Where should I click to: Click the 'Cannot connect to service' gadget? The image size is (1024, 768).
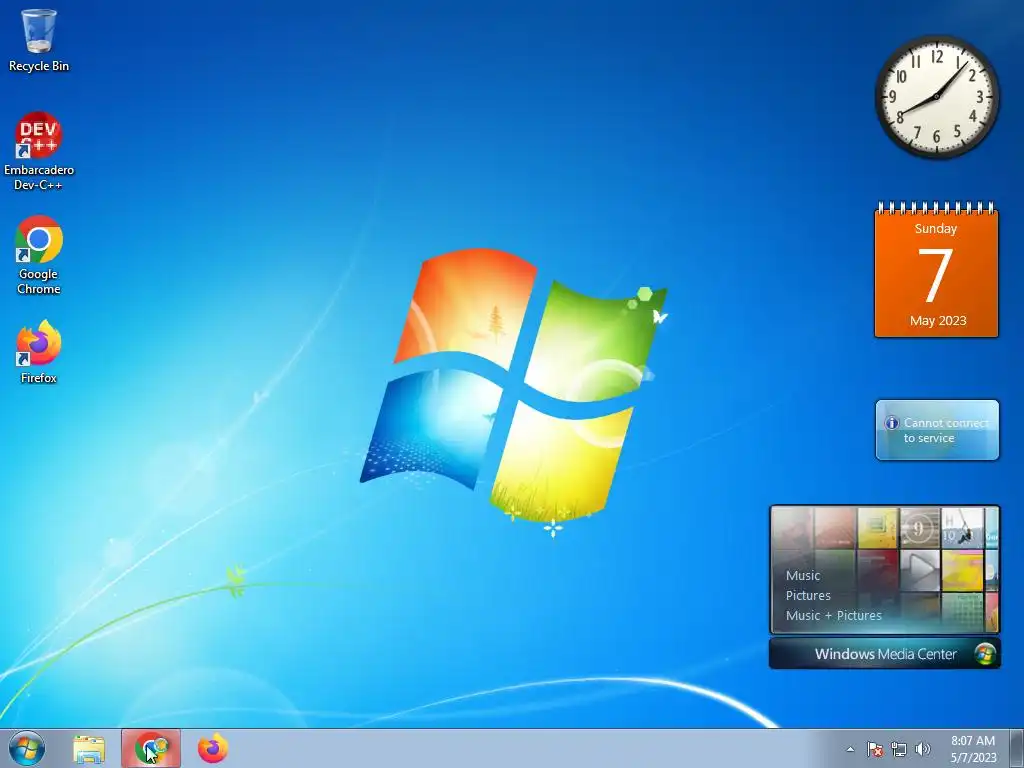937,430
